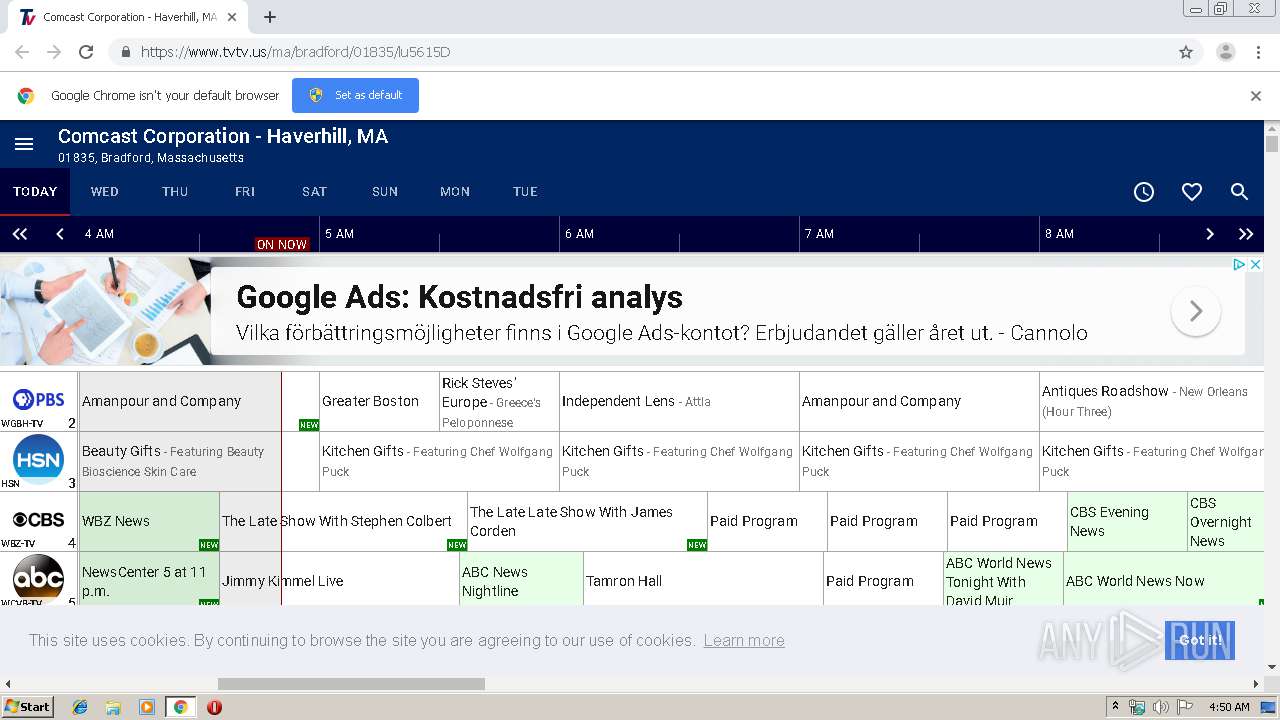Open the Start menu

[x=27, y=707]
